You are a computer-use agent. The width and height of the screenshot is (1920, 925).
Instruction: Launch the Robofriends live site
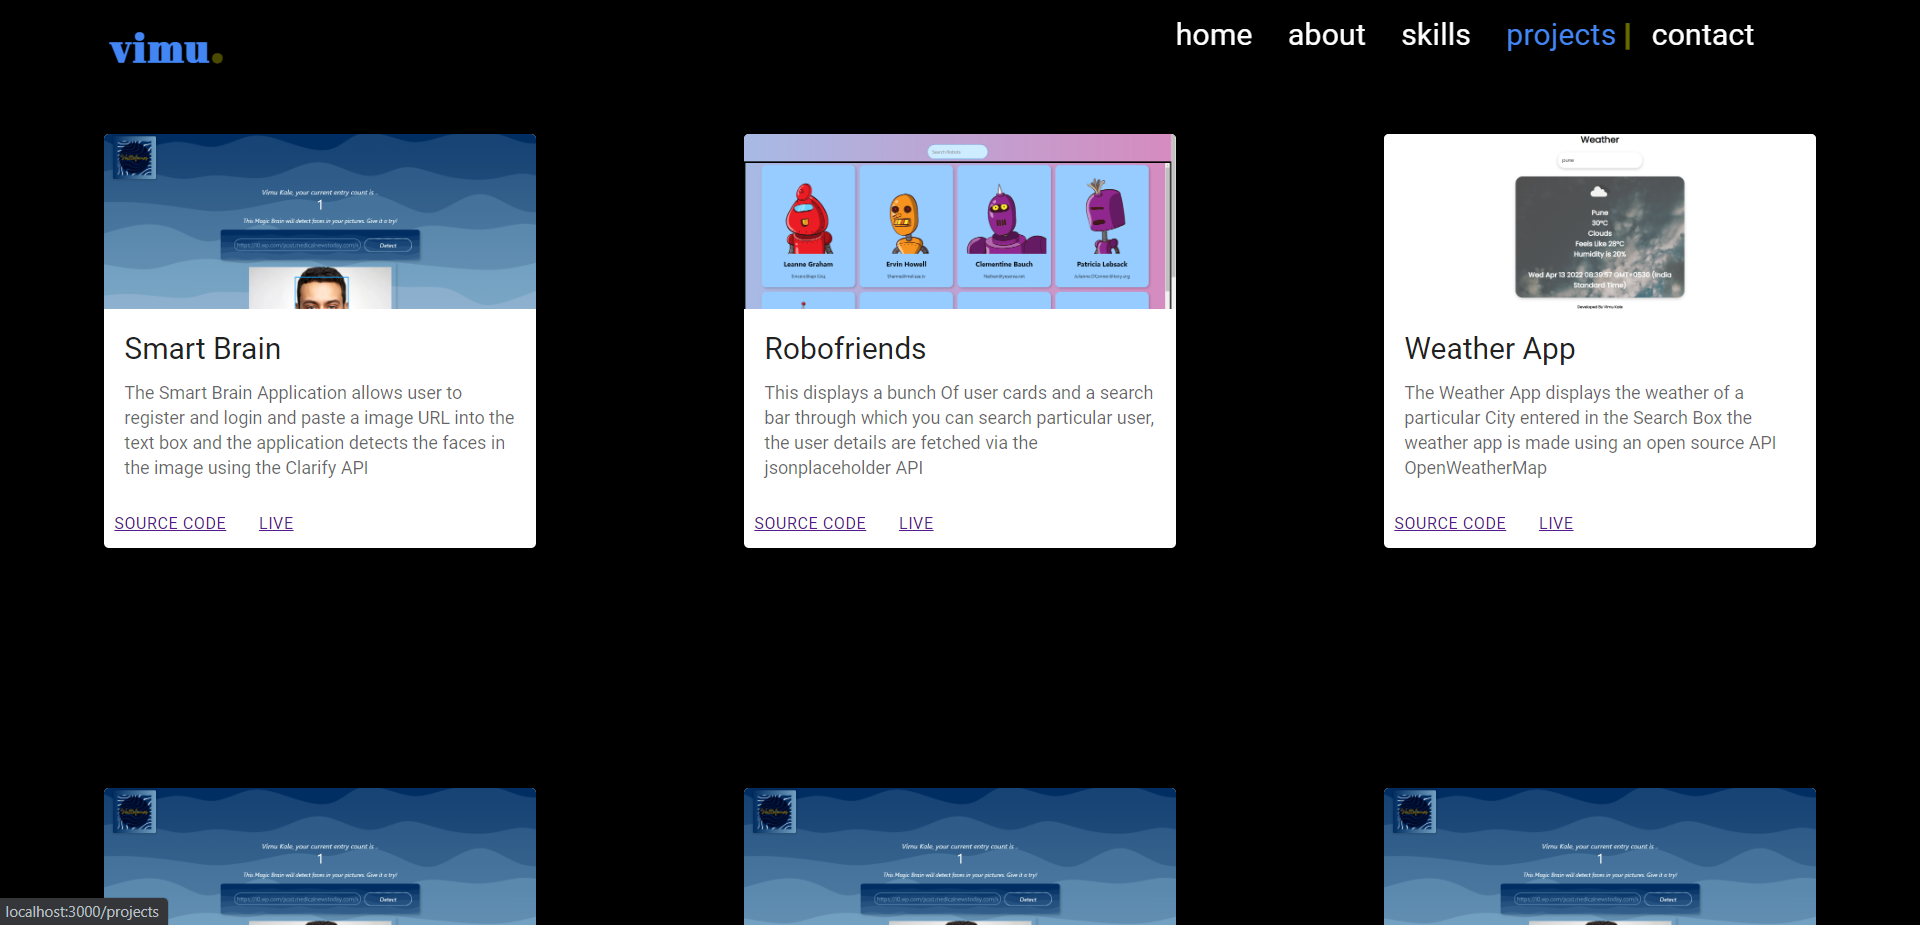915,523
